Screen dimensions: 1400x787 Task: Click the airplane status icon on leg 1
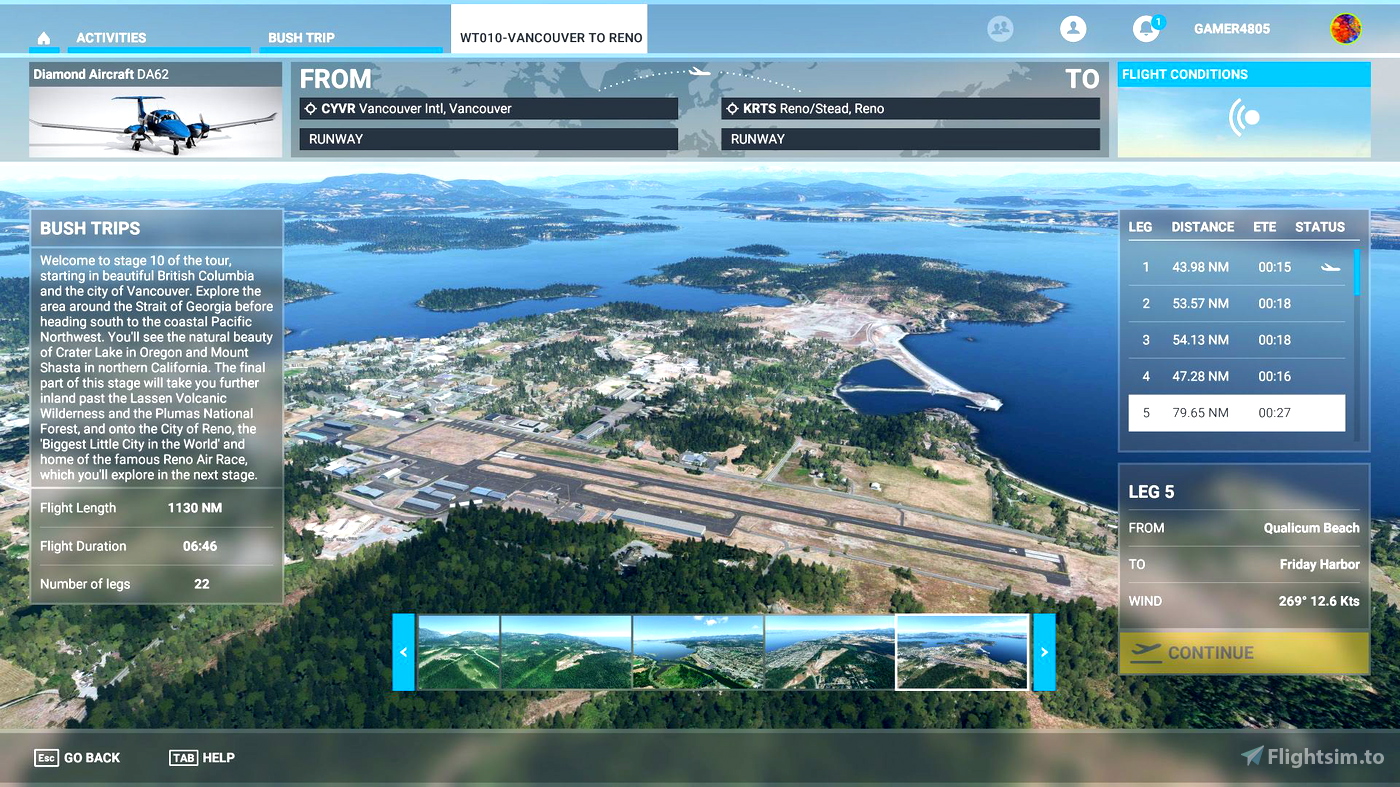pyautogui.click(x=1330, y=267)
